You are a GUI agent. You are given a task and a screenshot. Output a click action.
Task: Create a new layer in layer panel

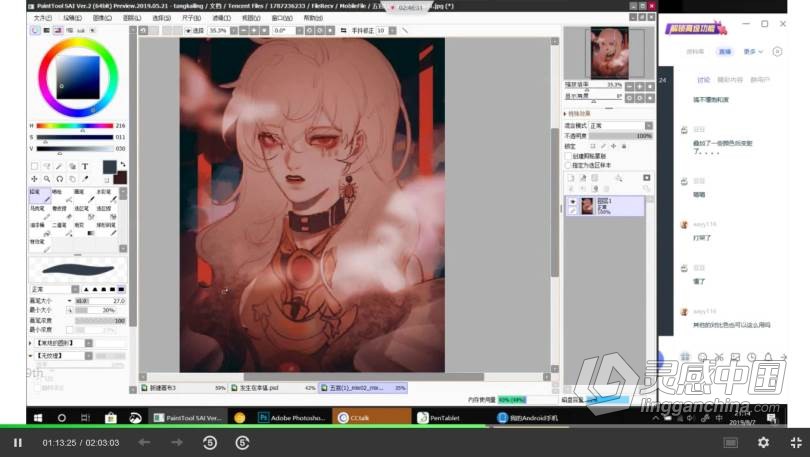[571, 178]
